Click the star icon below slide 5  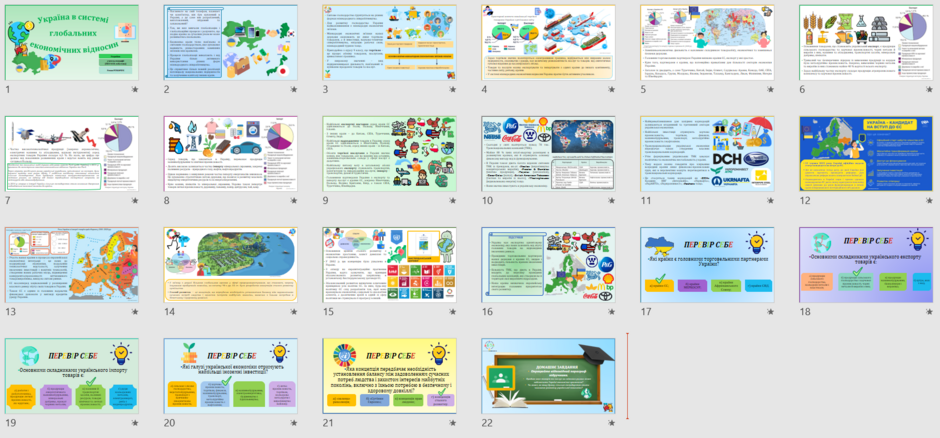click(x=770, y=90)
